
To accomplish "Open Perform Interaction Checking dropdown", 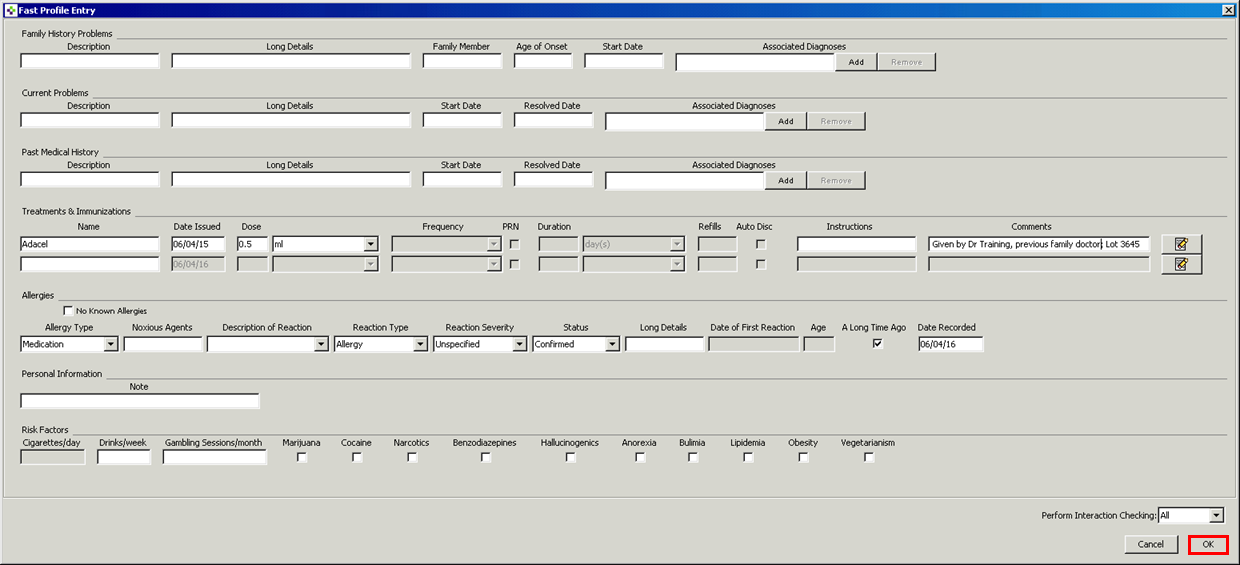I will (1216, 516).
